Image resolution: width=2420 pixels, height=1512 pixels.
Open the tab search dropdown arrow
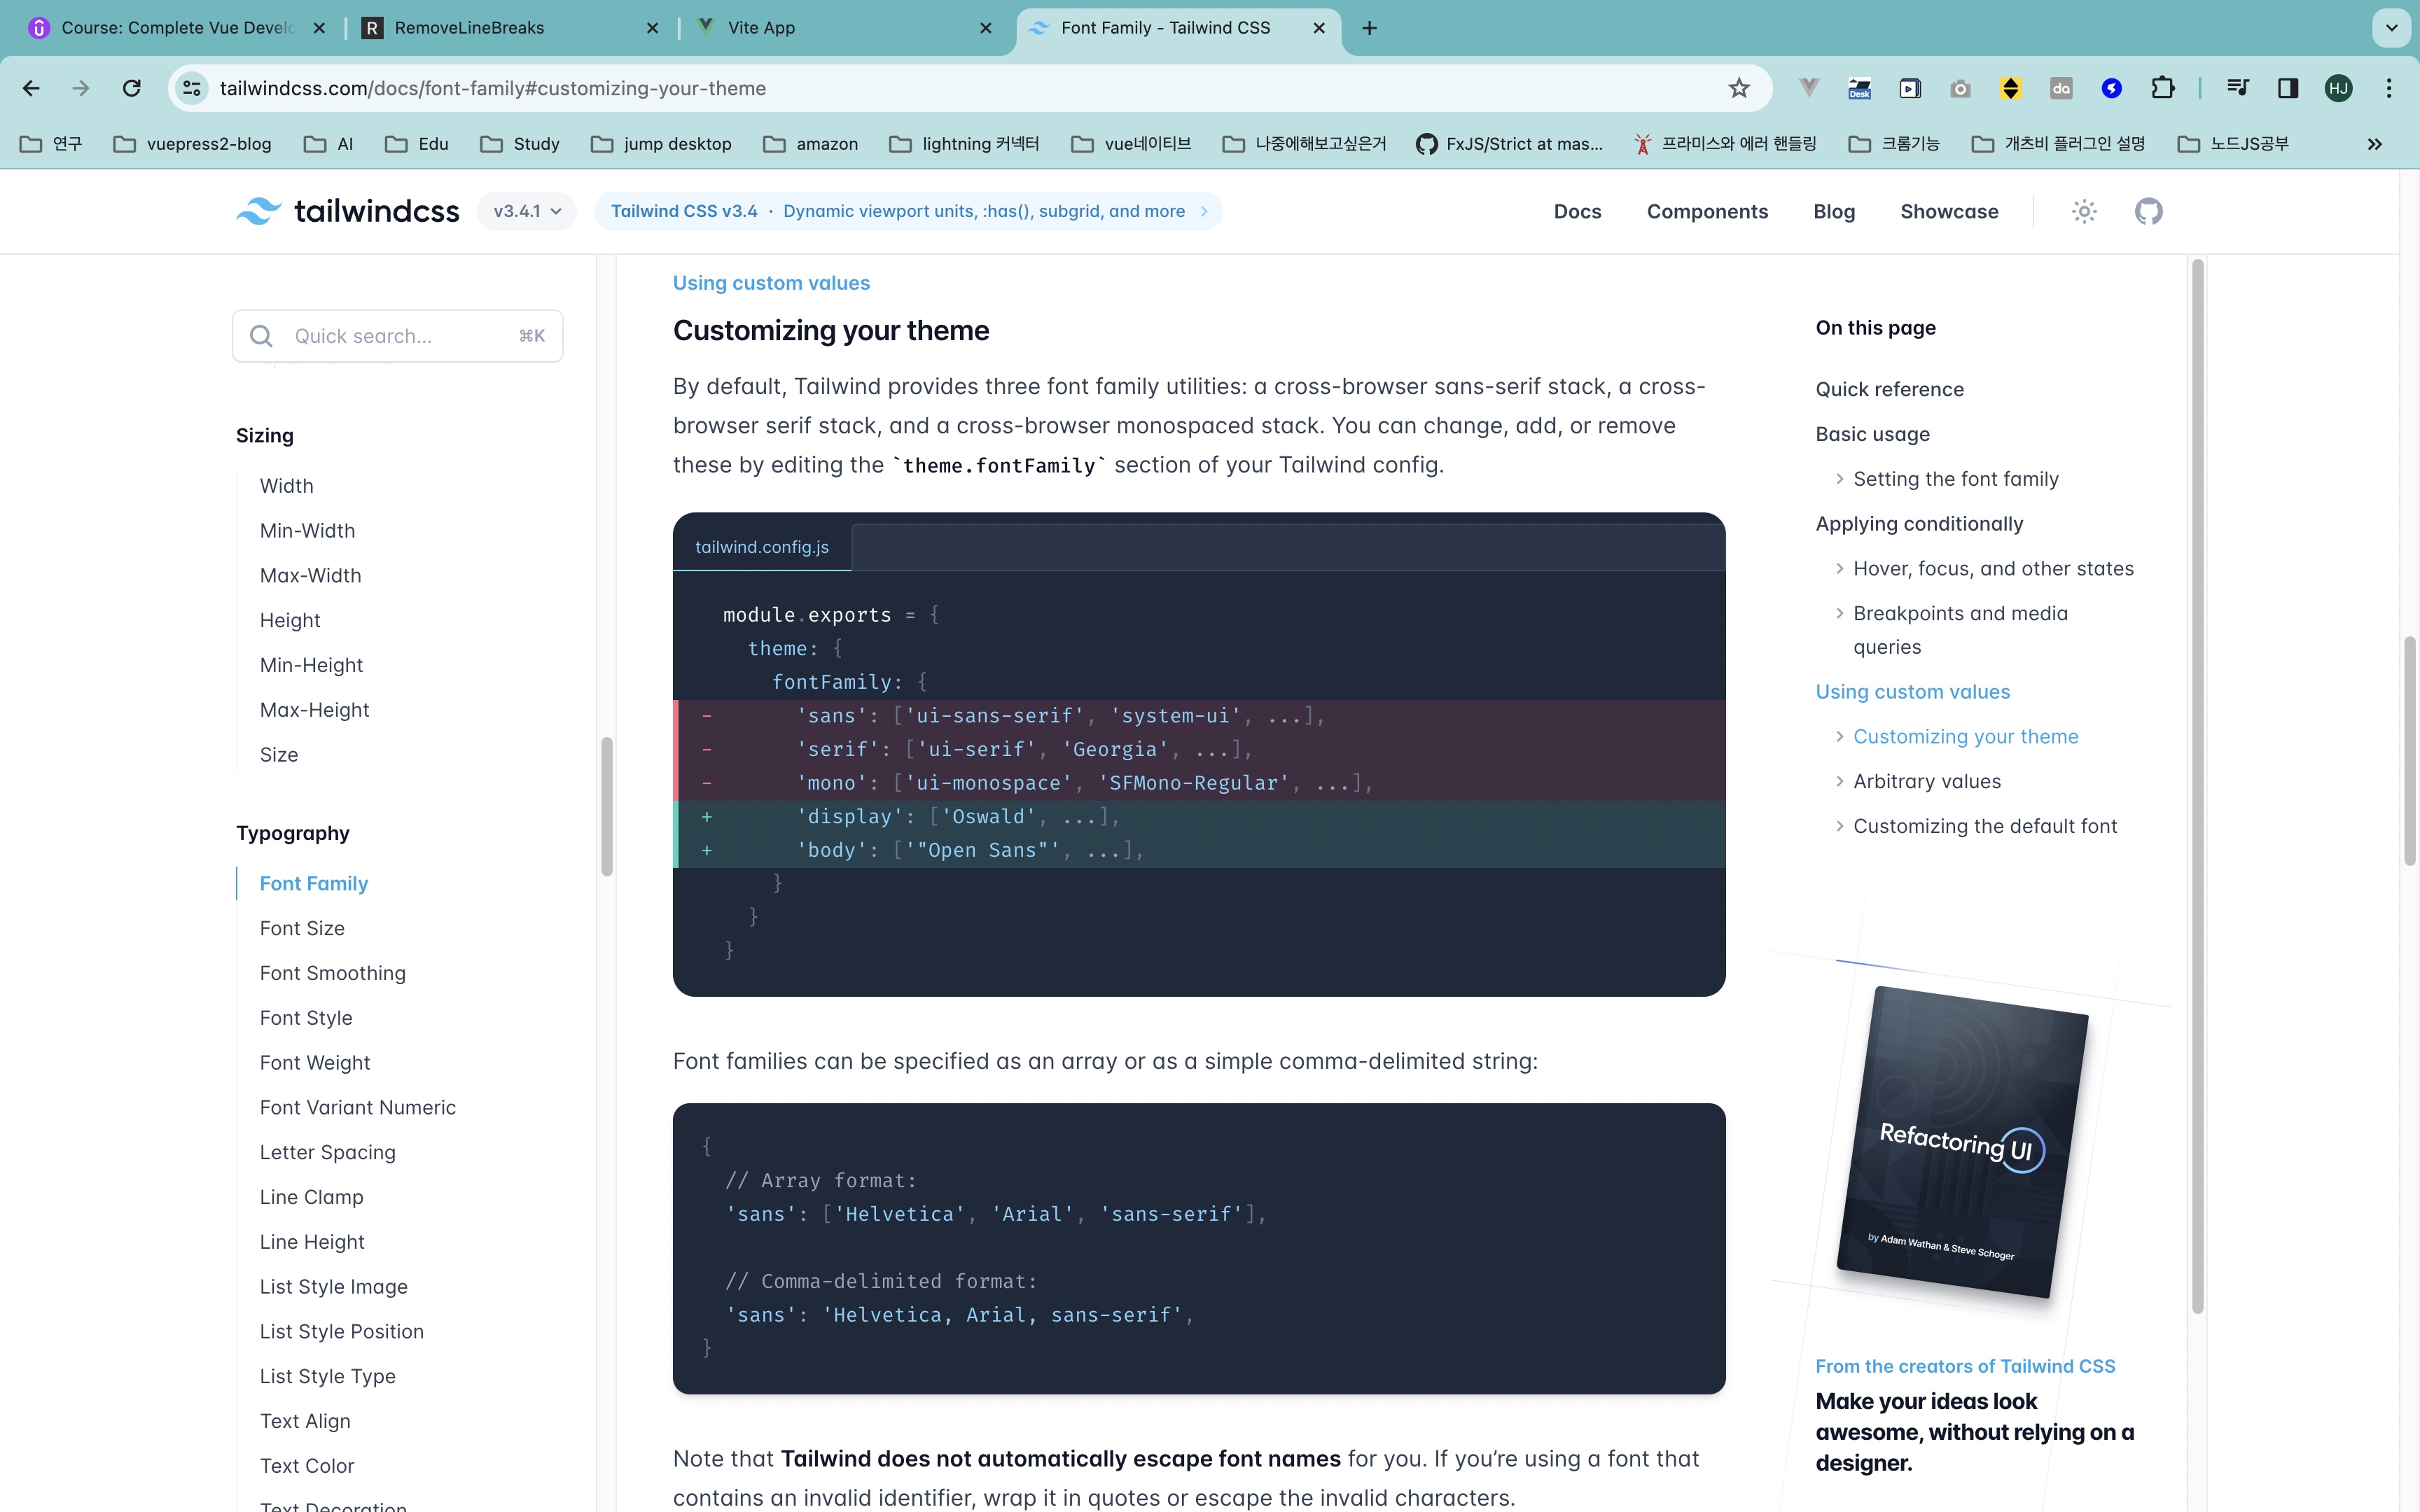click(2391, 28)
